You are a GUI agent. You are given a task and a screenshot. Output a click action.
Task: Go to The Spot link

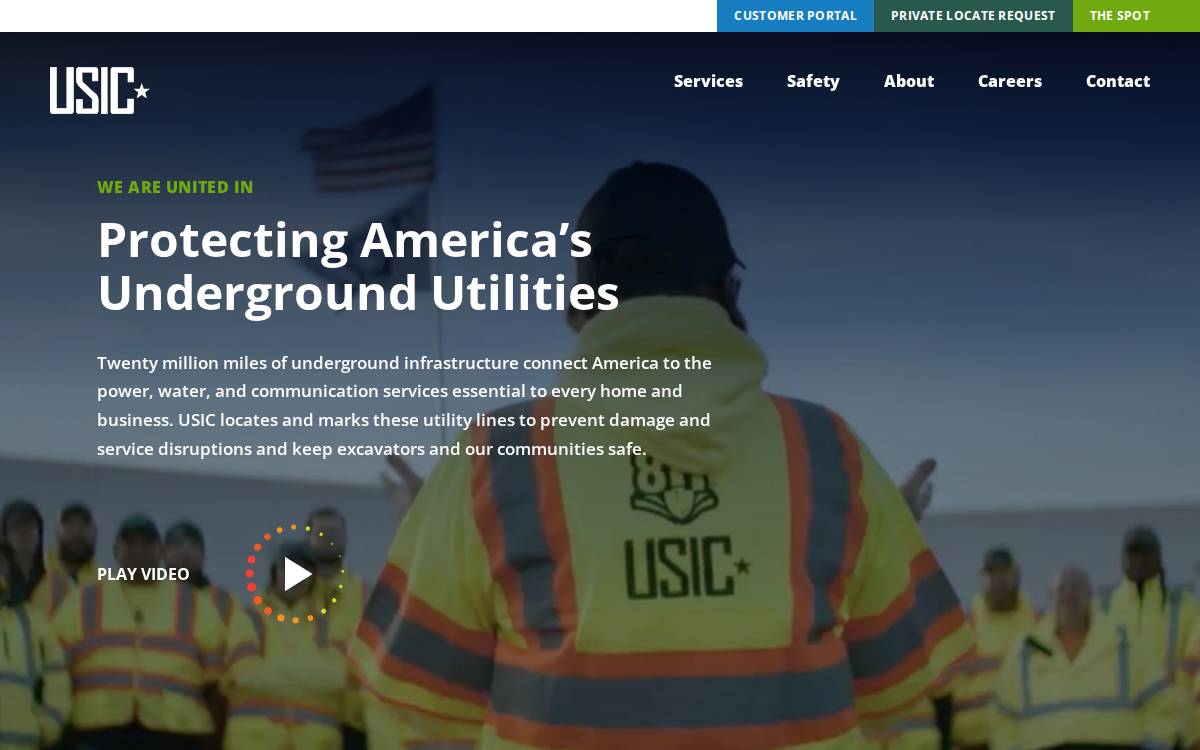click(1120, 16)
